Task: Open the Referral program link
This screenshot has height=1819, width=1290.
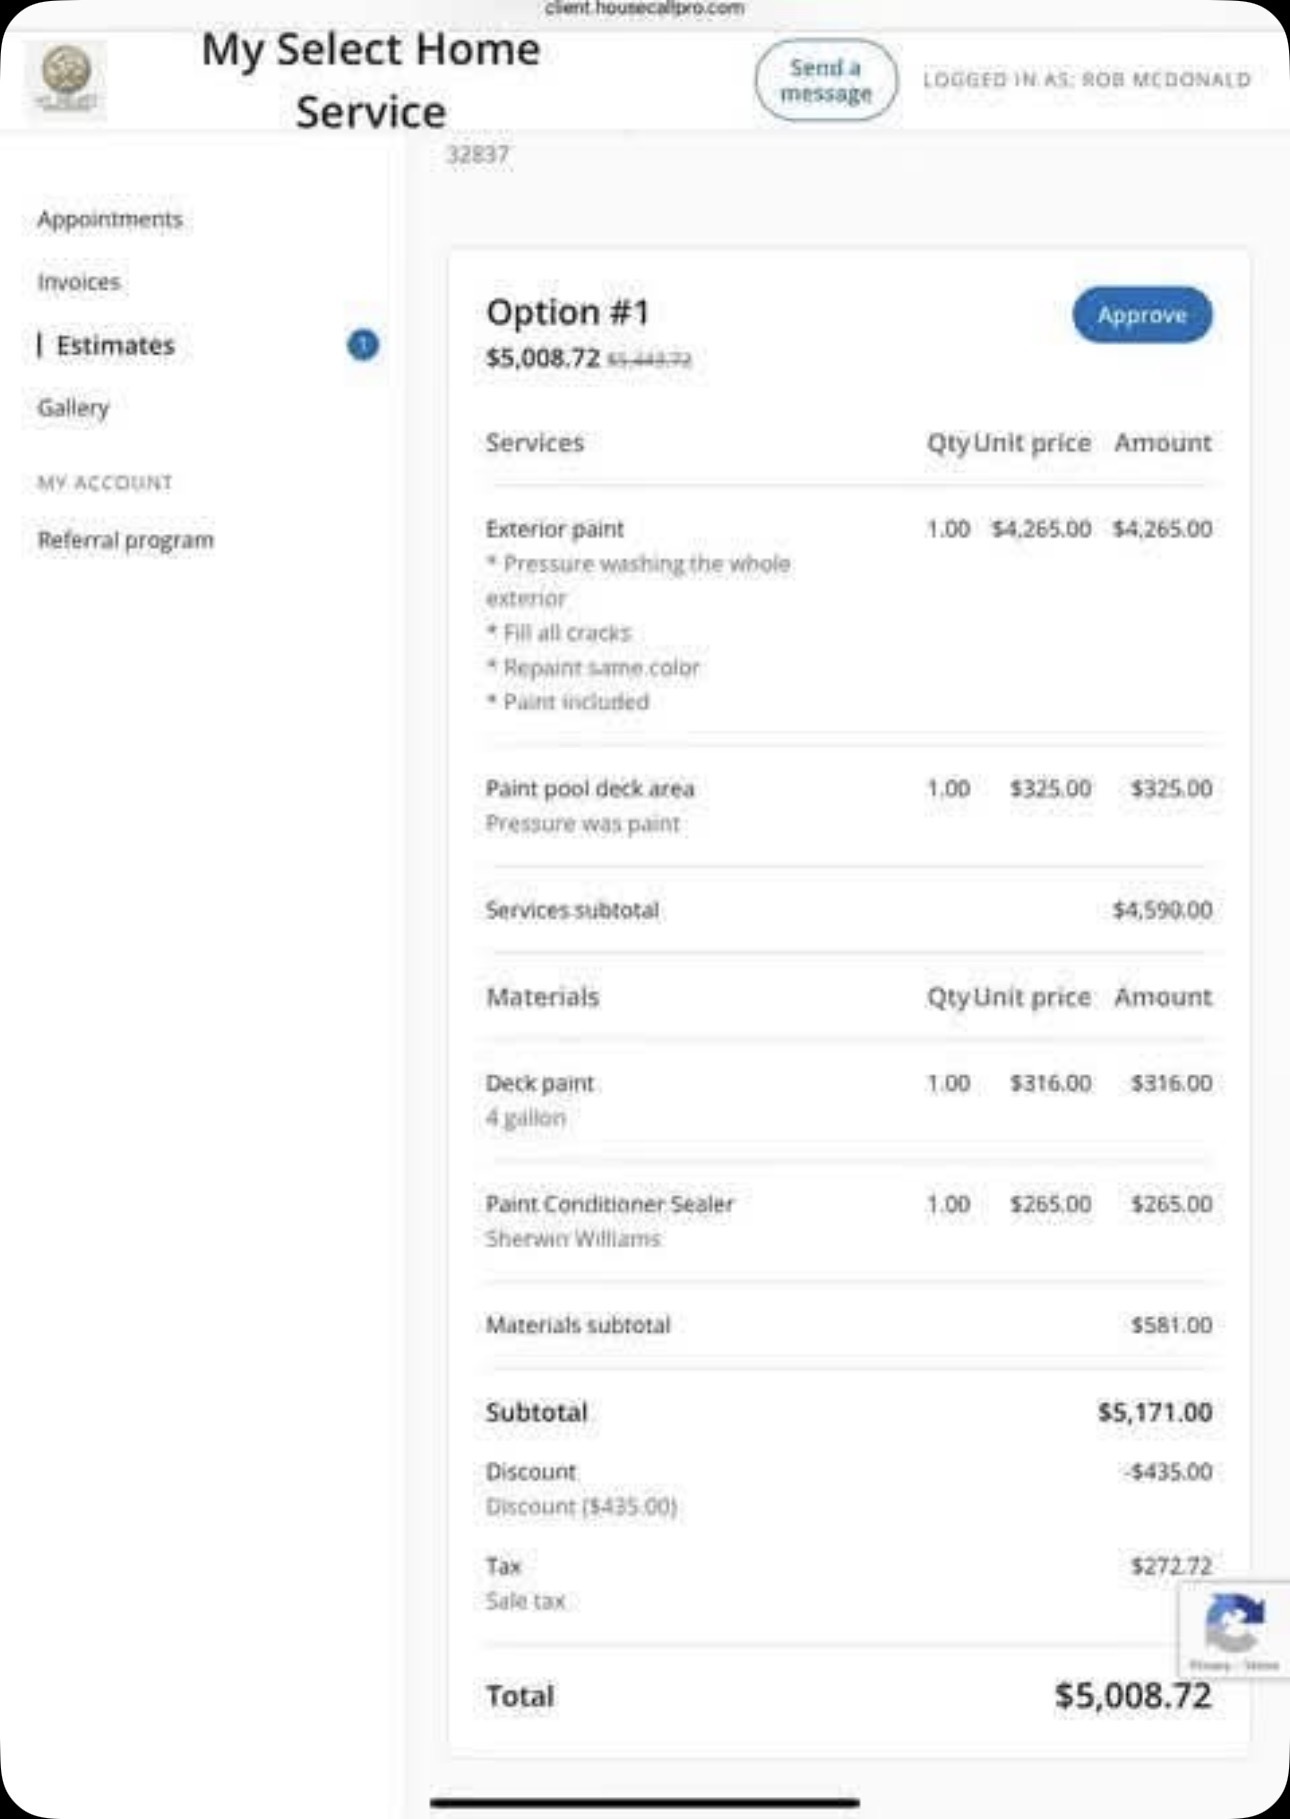Action: tap(126, 540)
